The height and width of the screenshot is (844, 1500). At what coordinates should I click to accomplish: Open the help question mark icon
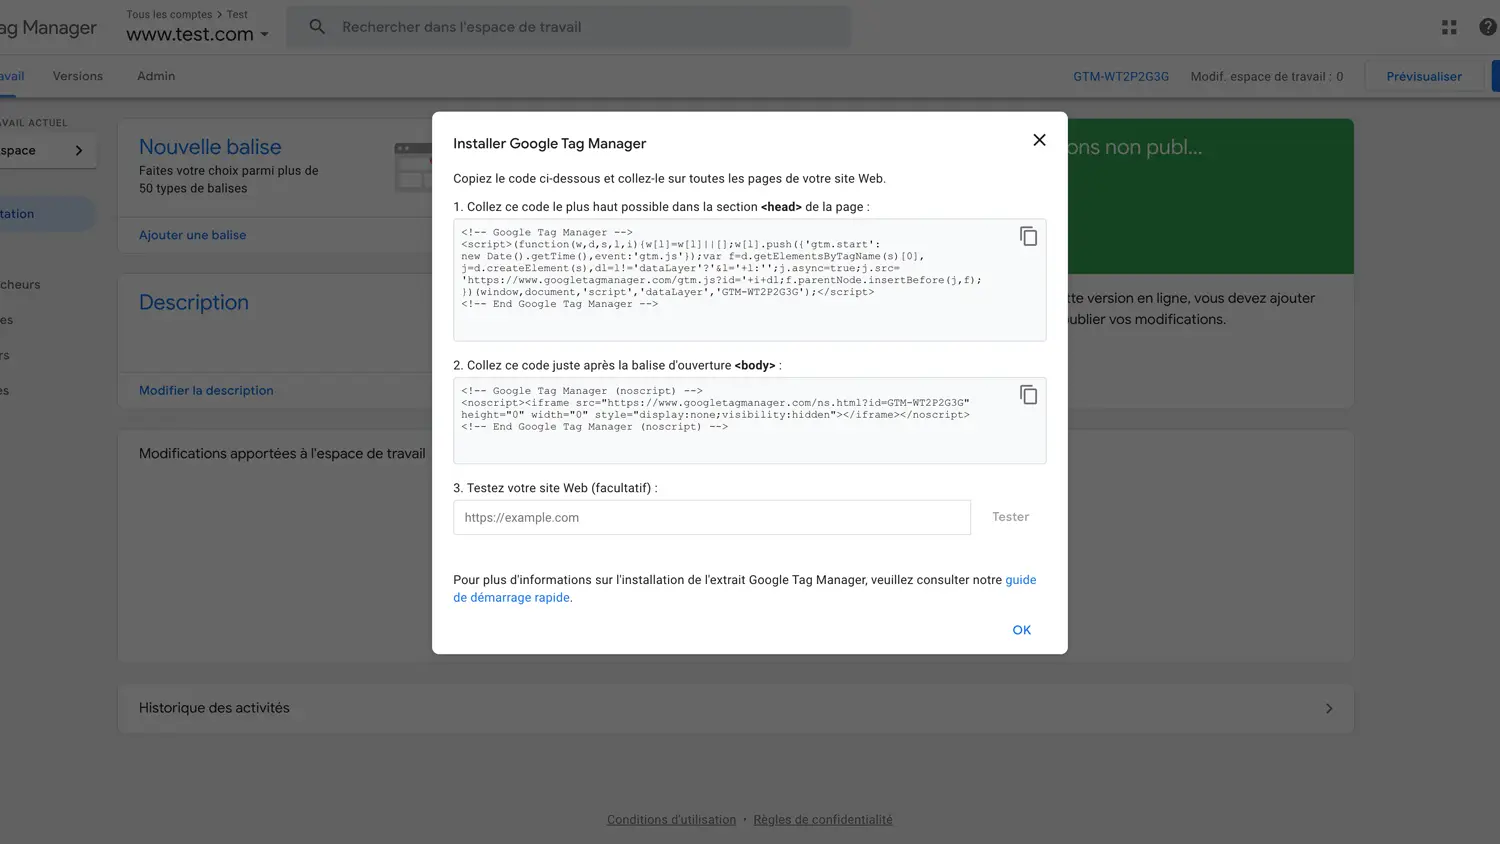pyautogui.click(x=1488, y=27)
